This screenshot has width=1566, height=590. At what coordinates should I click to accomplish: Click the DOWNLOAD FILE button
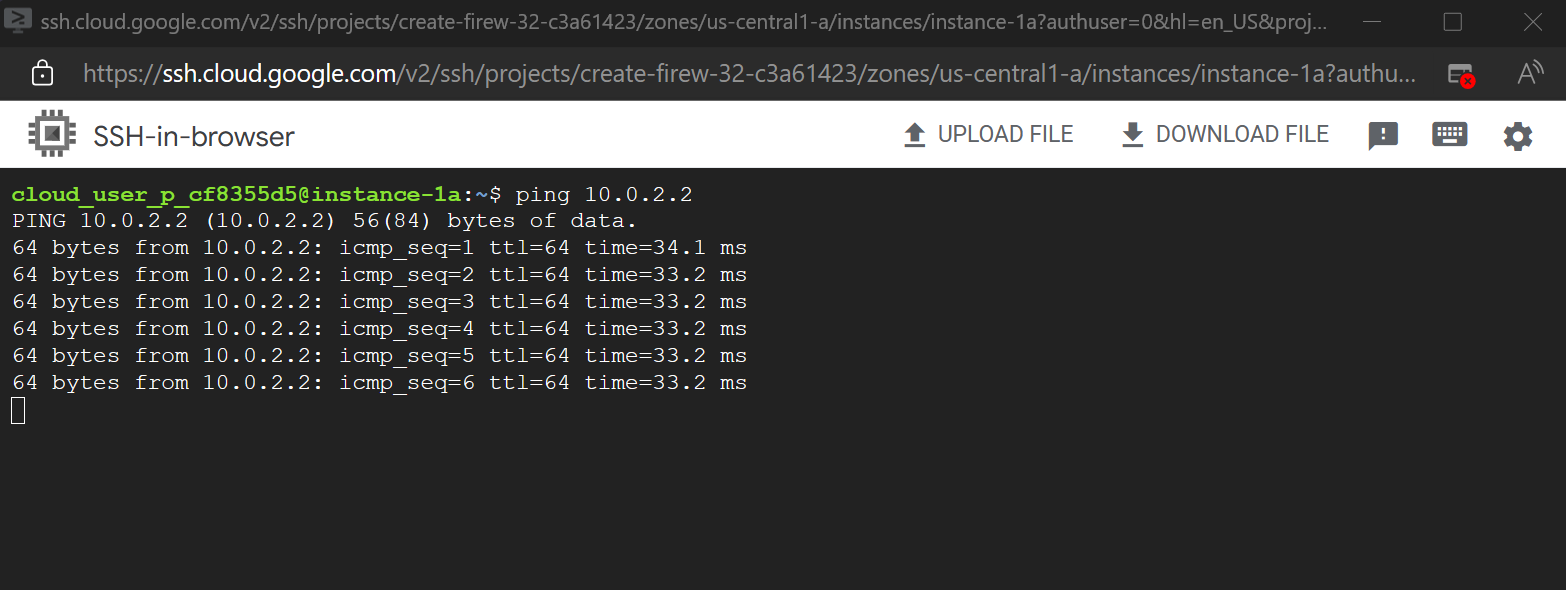coord(1243,133)
